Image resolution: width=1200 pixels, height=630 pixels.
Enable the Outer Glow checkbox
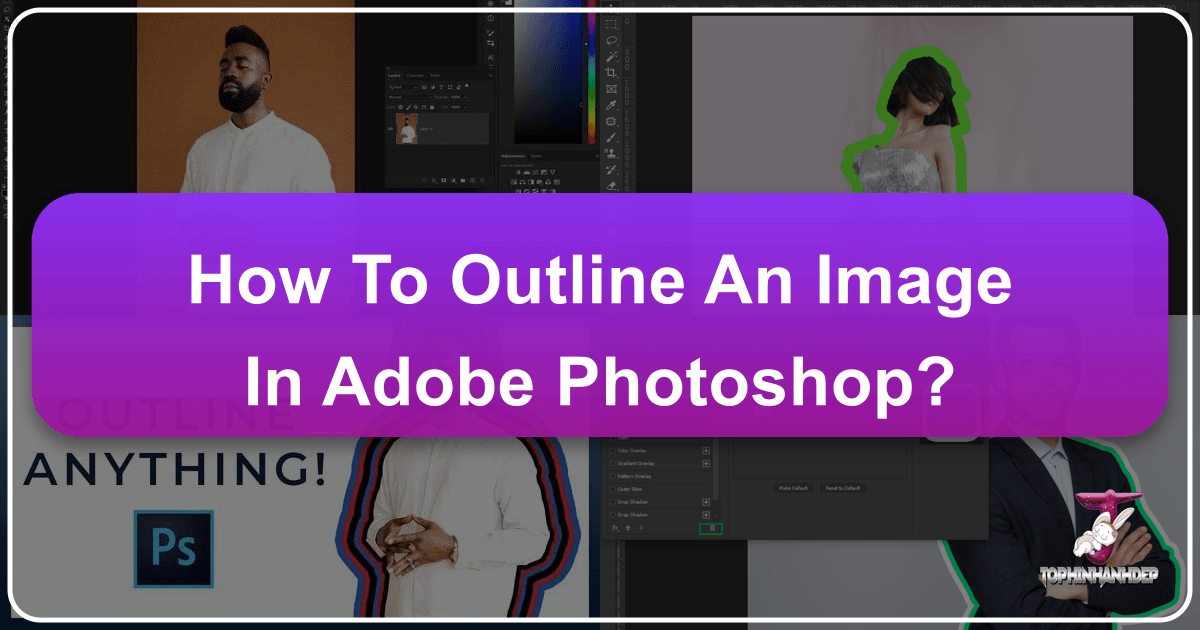point(614,489)
